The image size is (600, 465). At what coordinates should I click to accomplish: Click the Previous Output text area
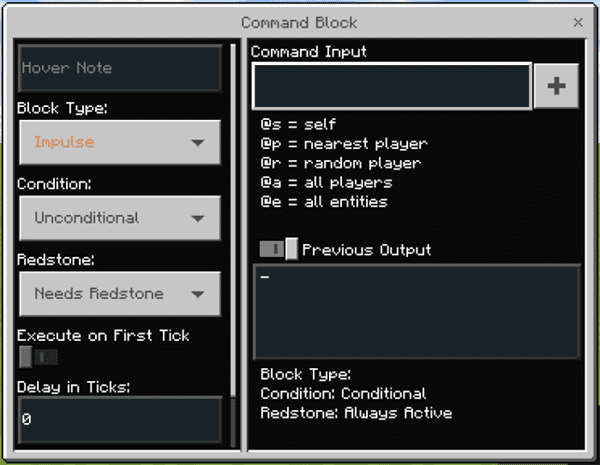416,312
